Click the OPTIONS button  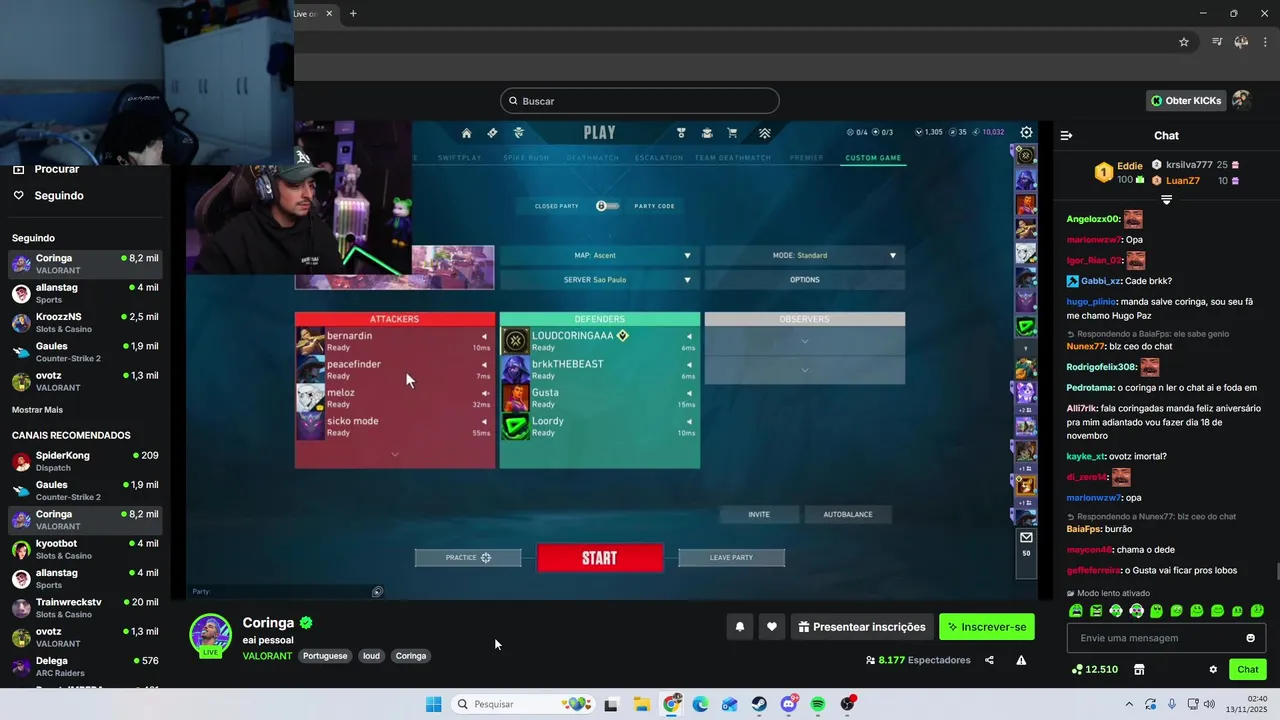coord(805,280)
